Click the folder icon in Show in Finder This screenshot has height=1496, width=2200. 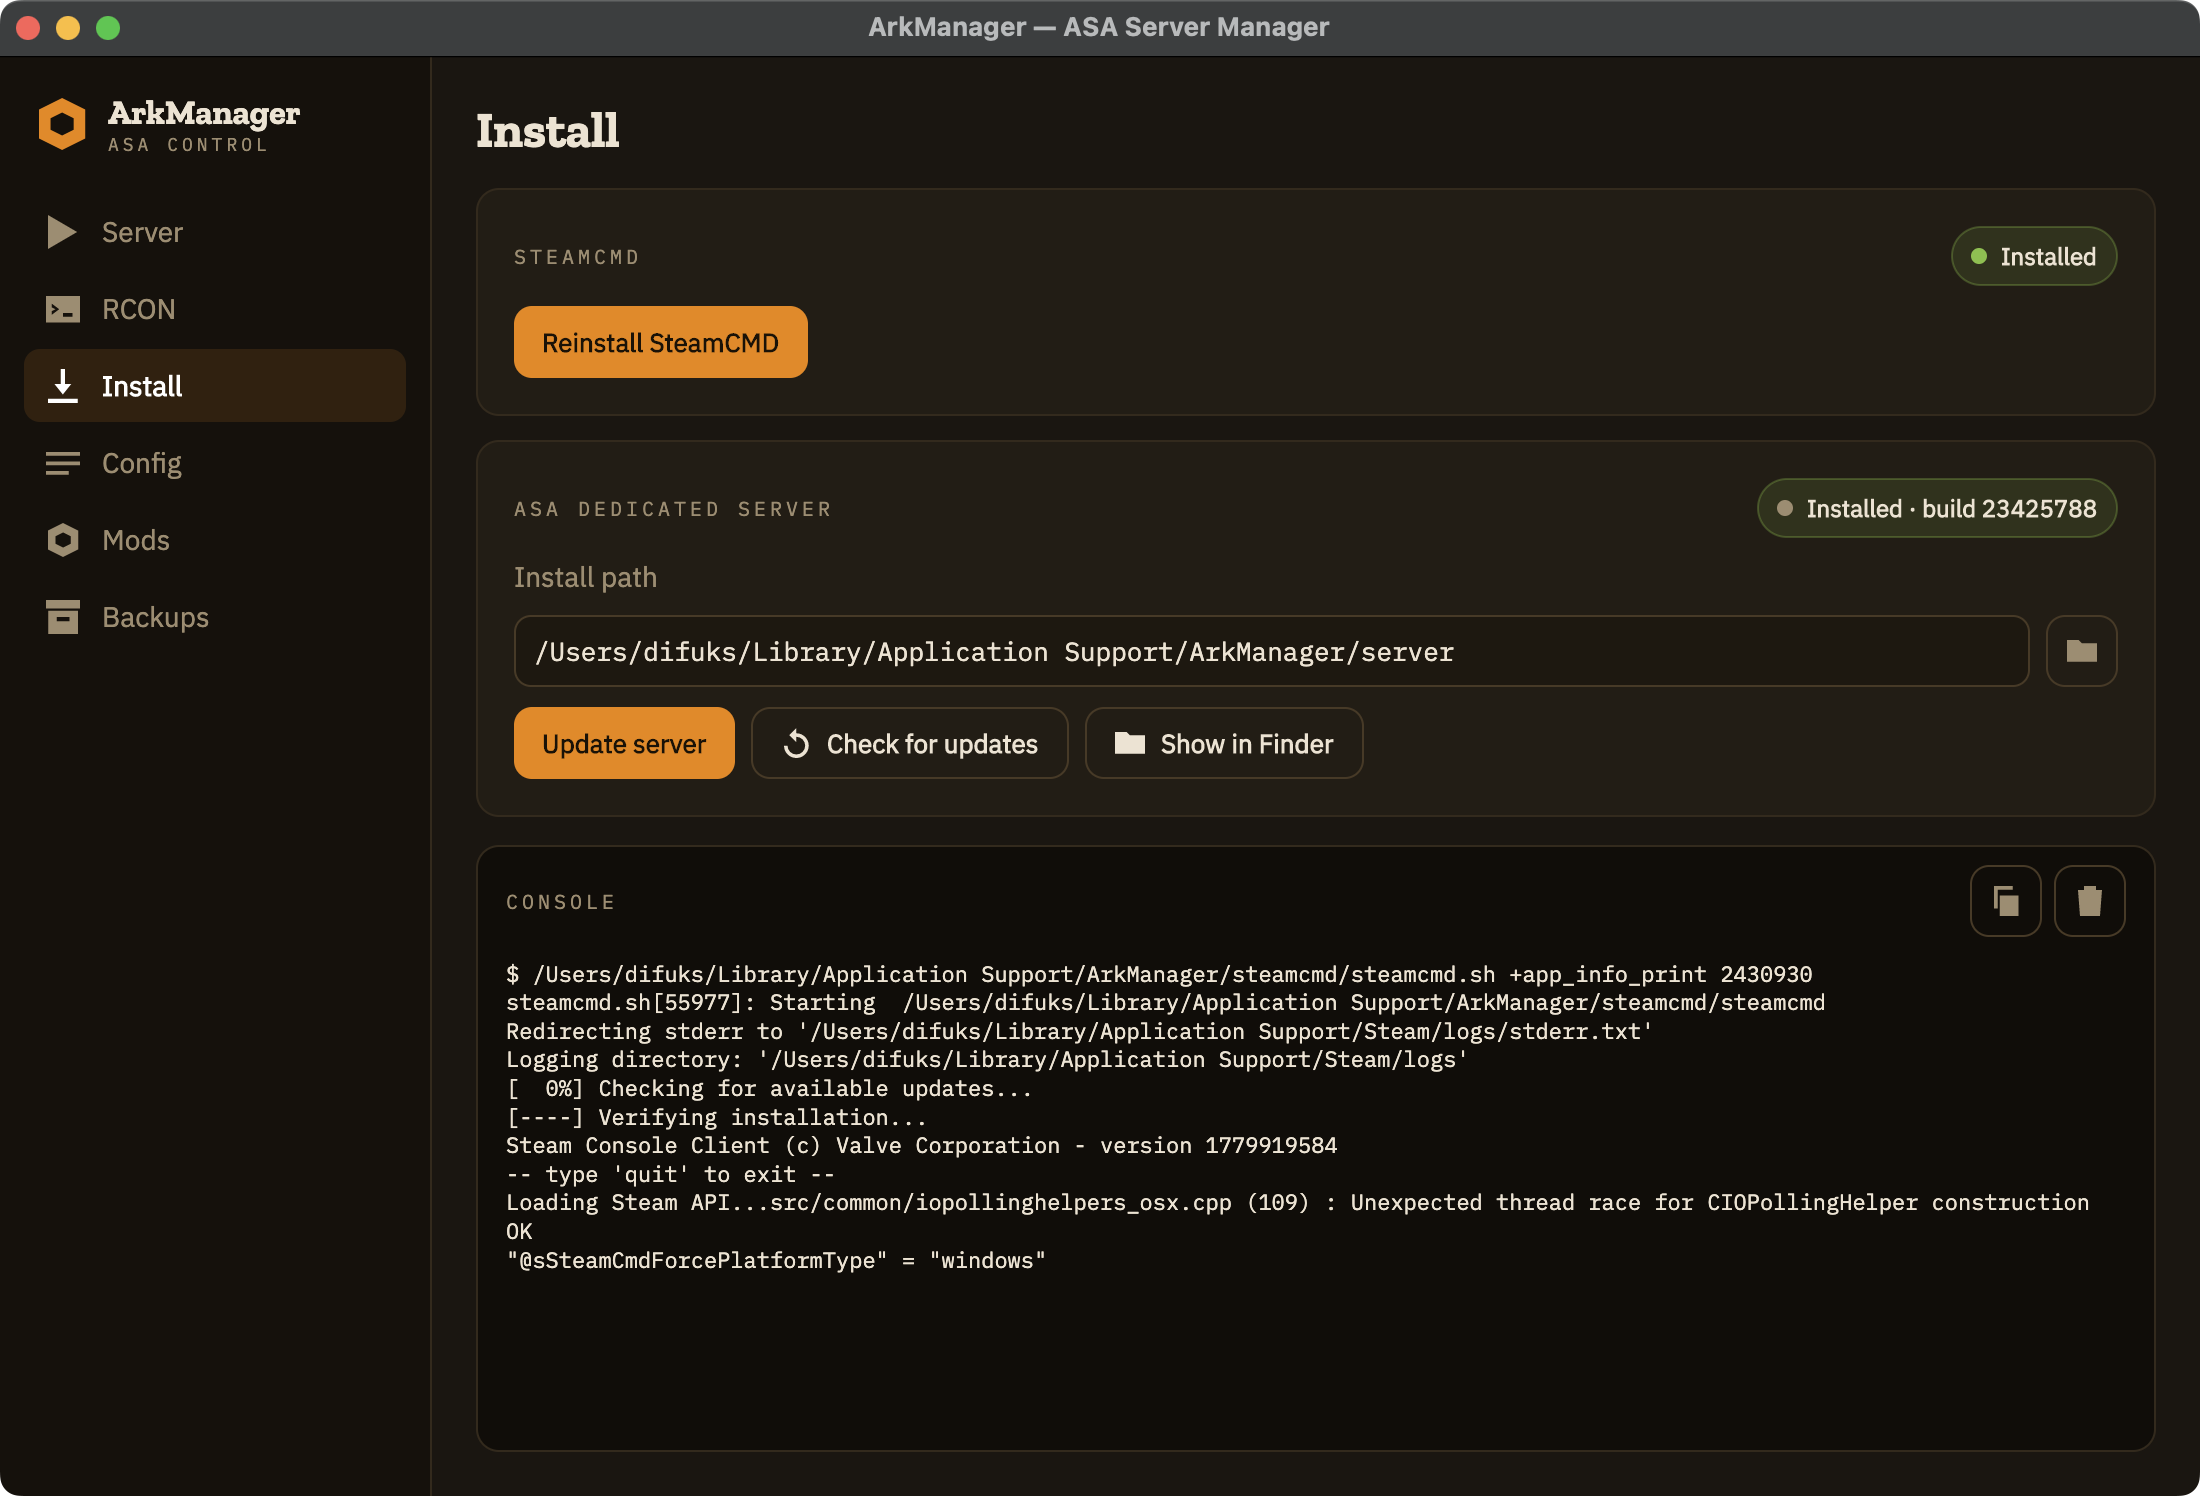pyautogui.click(x=1130, y=743)
